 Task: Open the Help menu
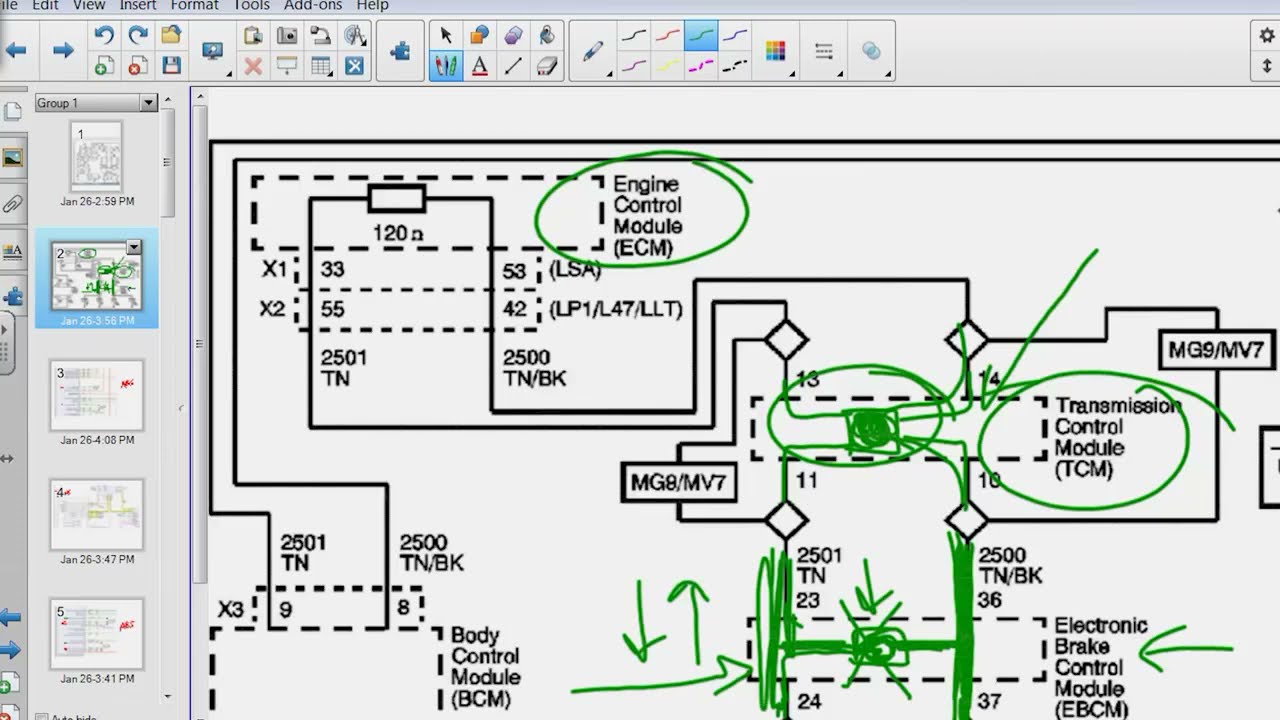tap(372, 5)
